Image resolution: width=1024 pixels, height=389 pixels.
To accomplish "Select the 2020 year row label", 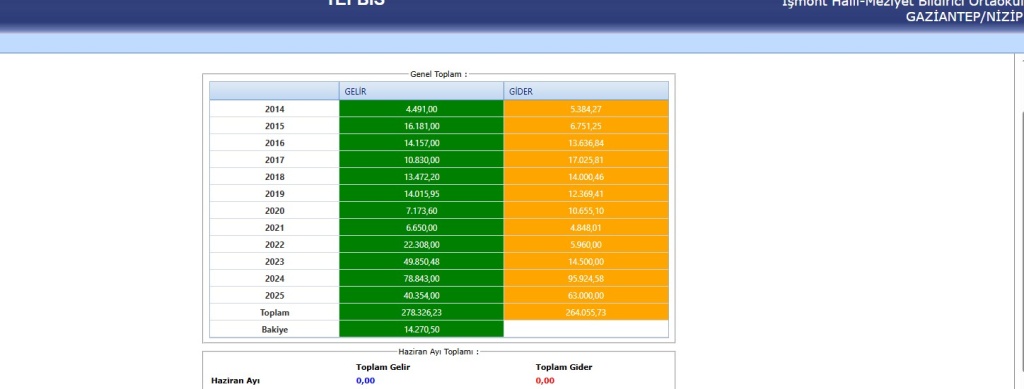I will (274, 211).
